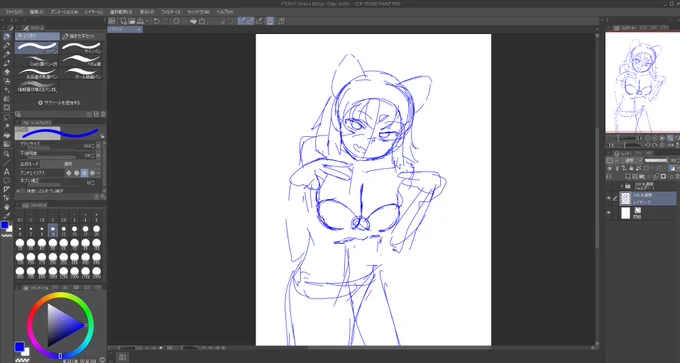Select the straight Line figure tool
The image size is (680, 363).
coord(7,163)
